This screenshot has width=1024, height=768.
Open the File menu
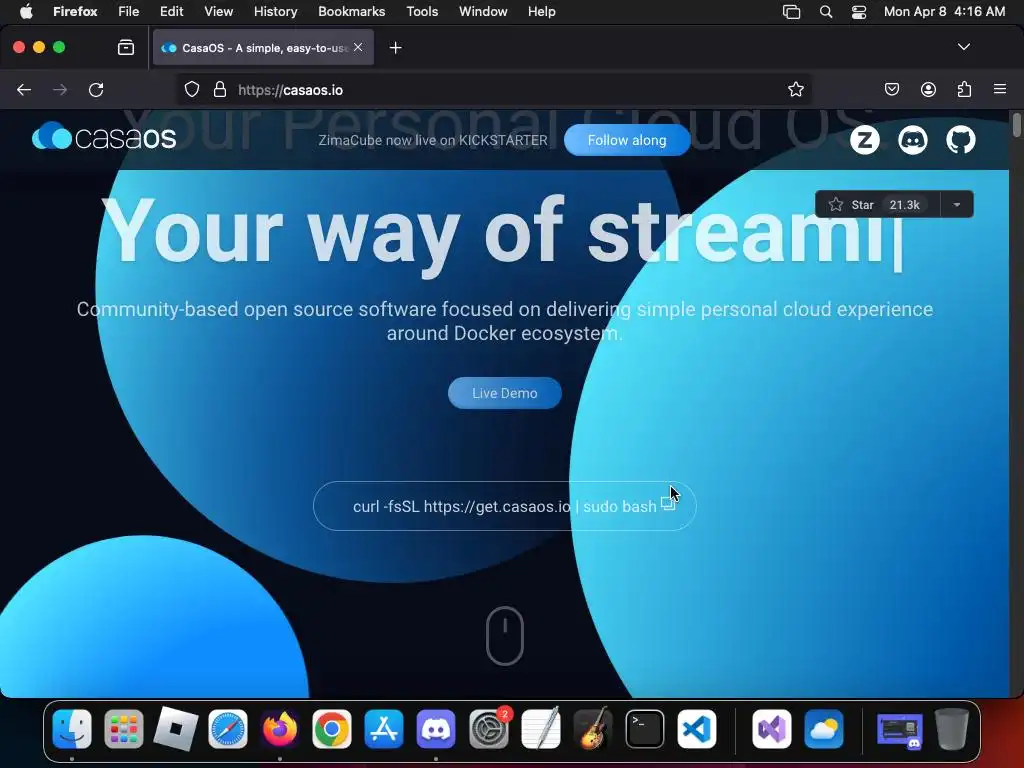(x=129, y=12)
